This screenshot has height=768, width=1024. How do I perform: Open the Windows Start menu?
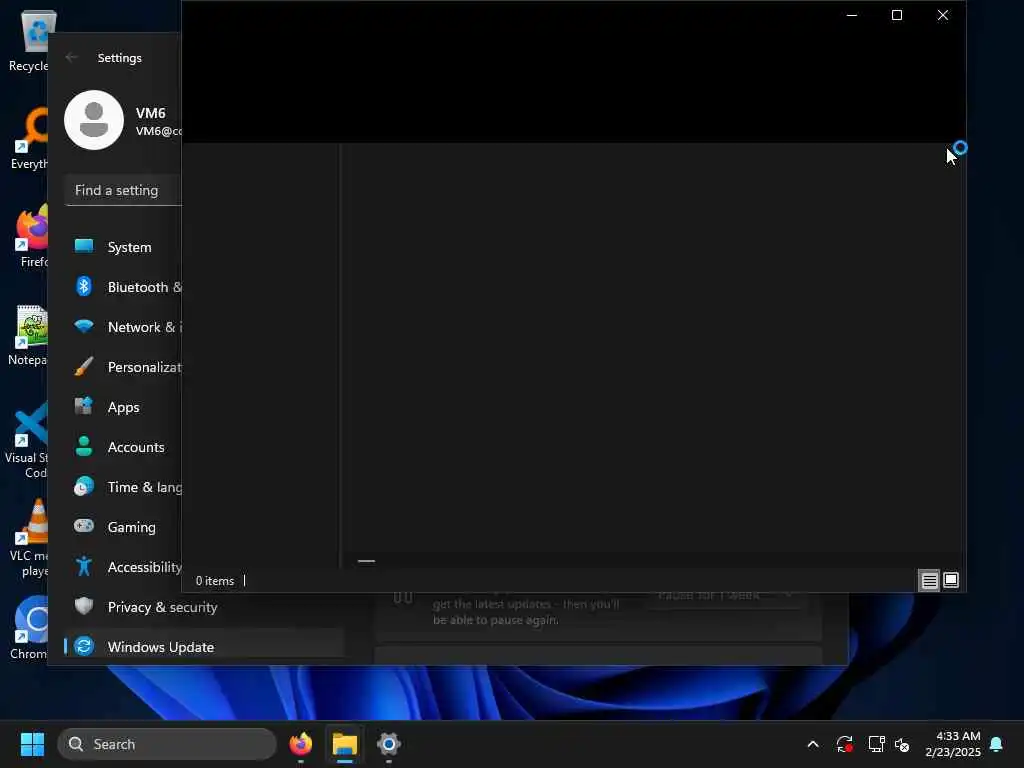coord(32,744)
